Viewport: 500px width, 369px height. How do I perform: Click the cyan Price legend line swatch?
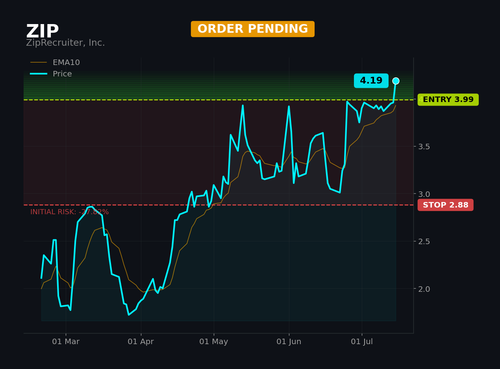(x=38, y=74)
